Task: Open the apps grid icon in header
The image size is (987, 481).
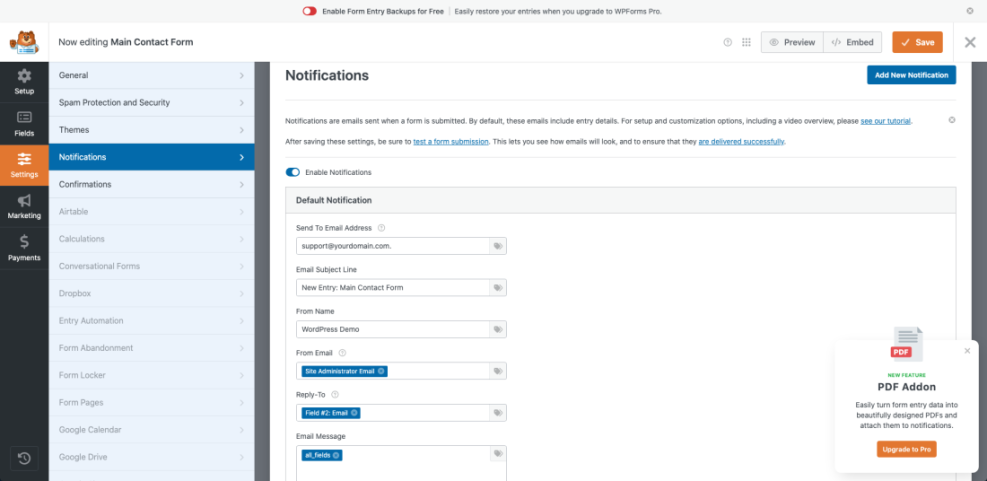Action: (747, 42)
